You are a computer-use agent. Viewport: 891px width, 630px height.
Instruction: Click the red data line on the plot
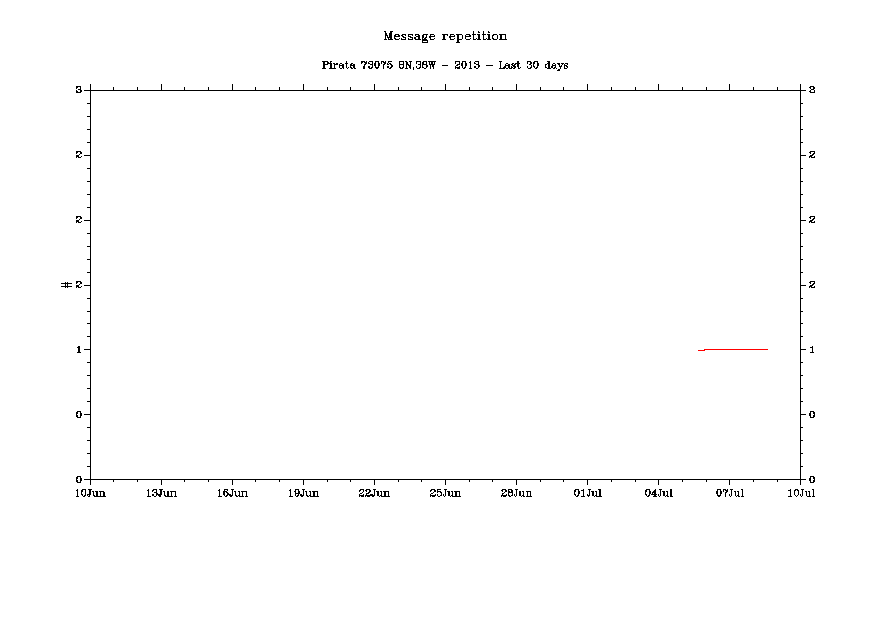click(735, 349)
